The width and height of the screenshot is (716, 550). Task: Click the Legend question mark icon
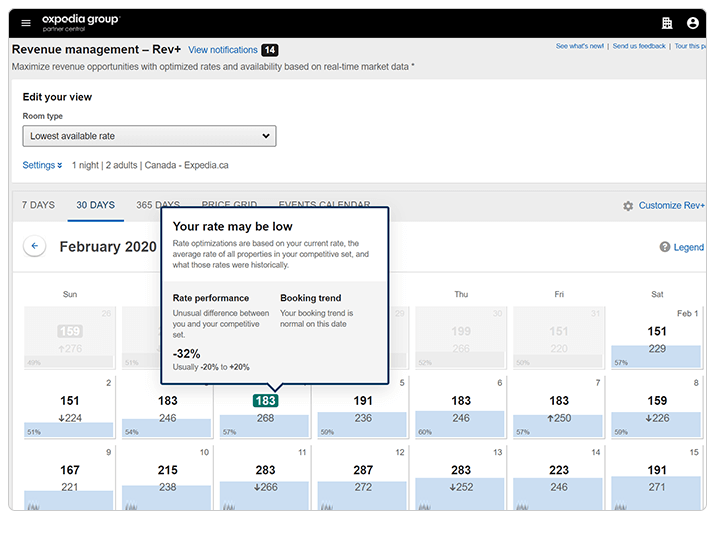pos(665,247)
